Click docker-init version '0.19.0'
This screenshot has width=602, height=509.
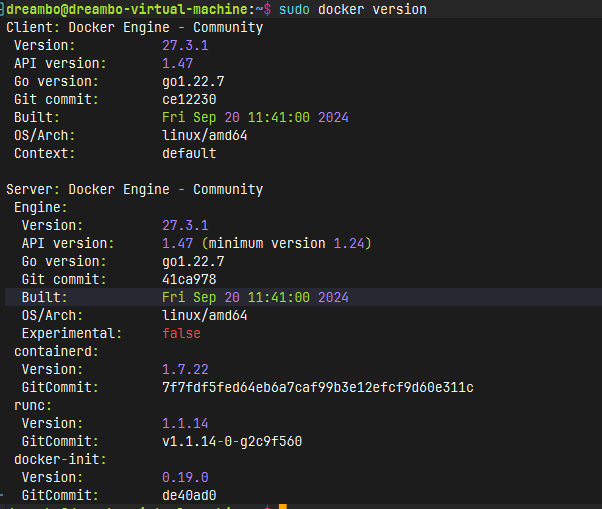185,477
